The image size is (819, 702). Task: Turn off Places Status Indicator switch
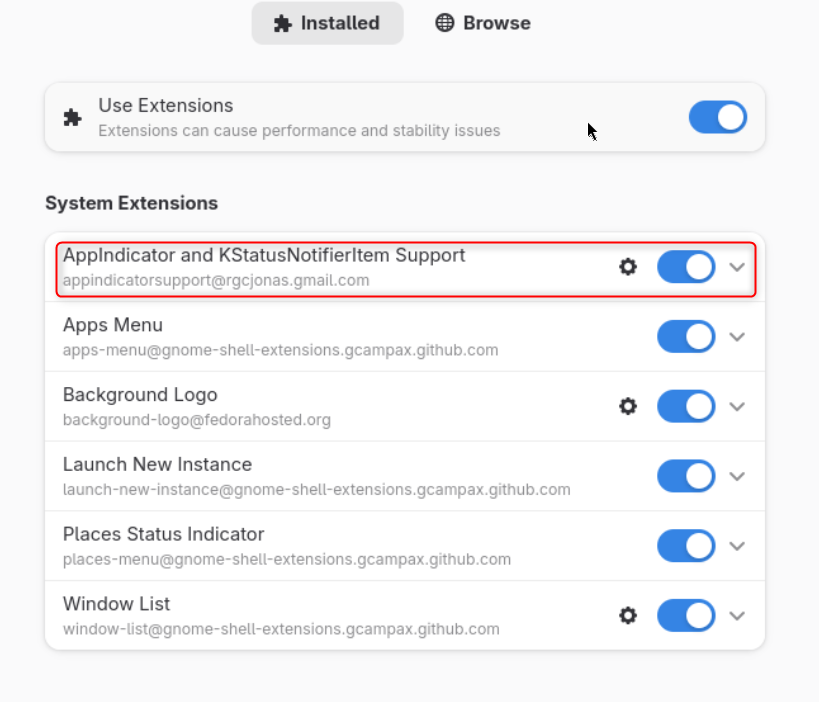pyautogui.click(x=686, y=546)
